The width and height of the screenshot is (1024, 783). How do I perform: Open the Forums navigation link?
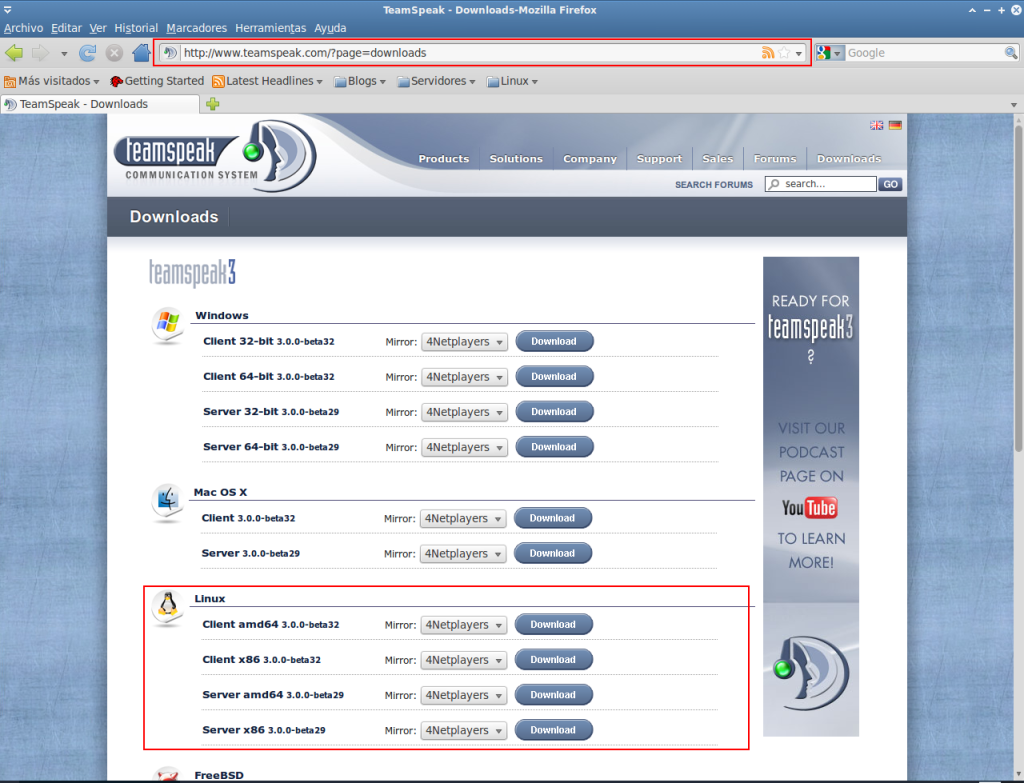click(x=775, y=159)
